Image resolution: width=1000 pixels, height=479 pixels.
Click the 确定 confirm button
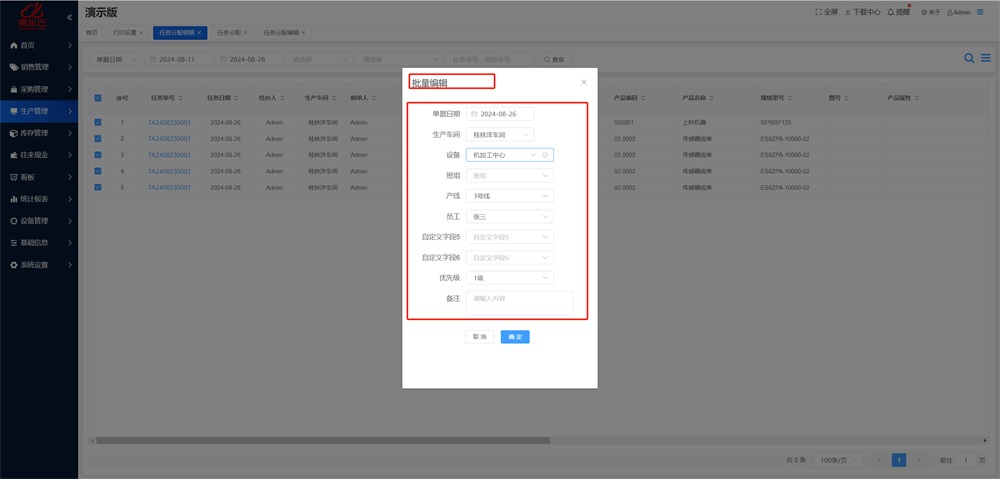click(515, 337)
